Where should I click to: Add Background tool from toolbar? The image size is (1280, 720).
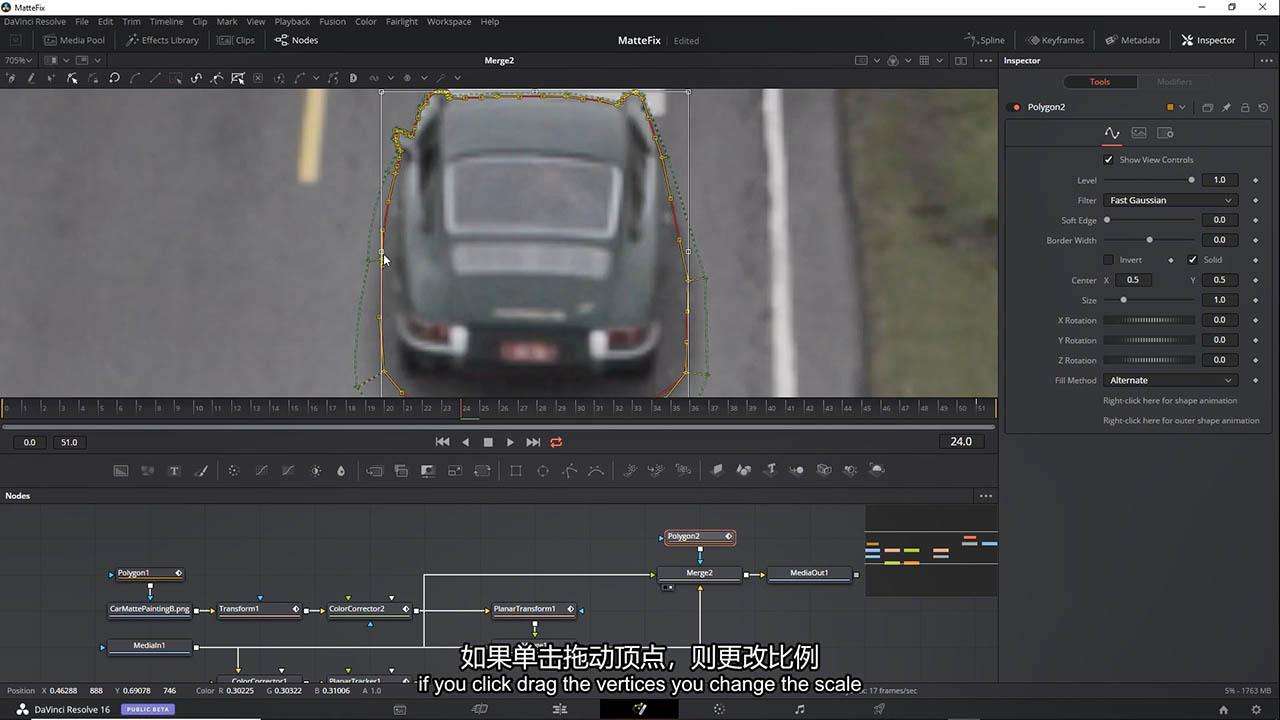121,471
